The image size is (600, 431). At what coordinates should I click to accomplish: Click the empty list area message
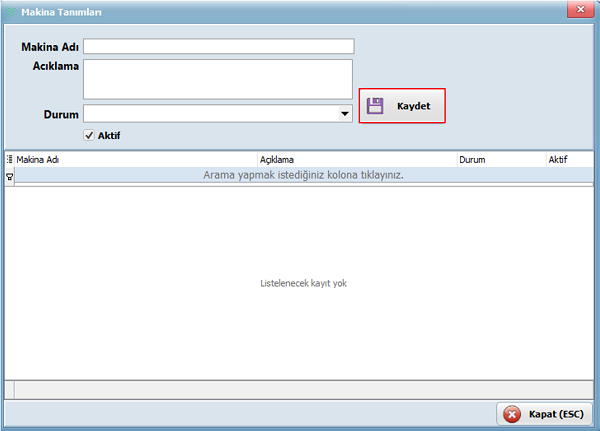(303, 283)
